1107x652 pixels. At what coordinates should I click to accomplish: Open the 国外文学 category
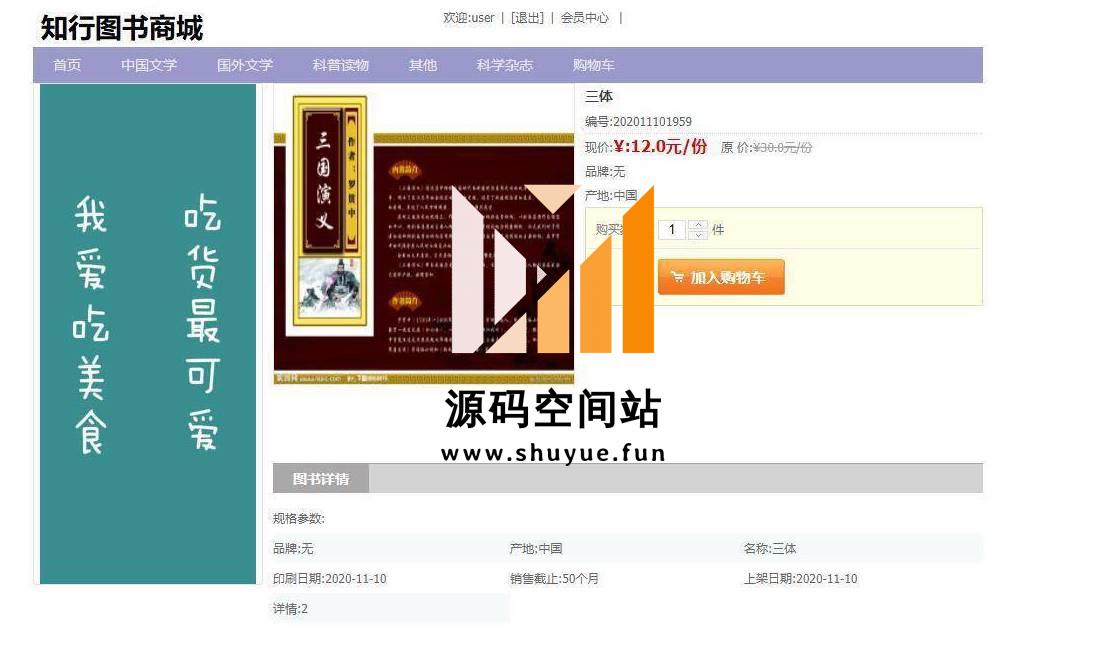click(x=245, y=65)
